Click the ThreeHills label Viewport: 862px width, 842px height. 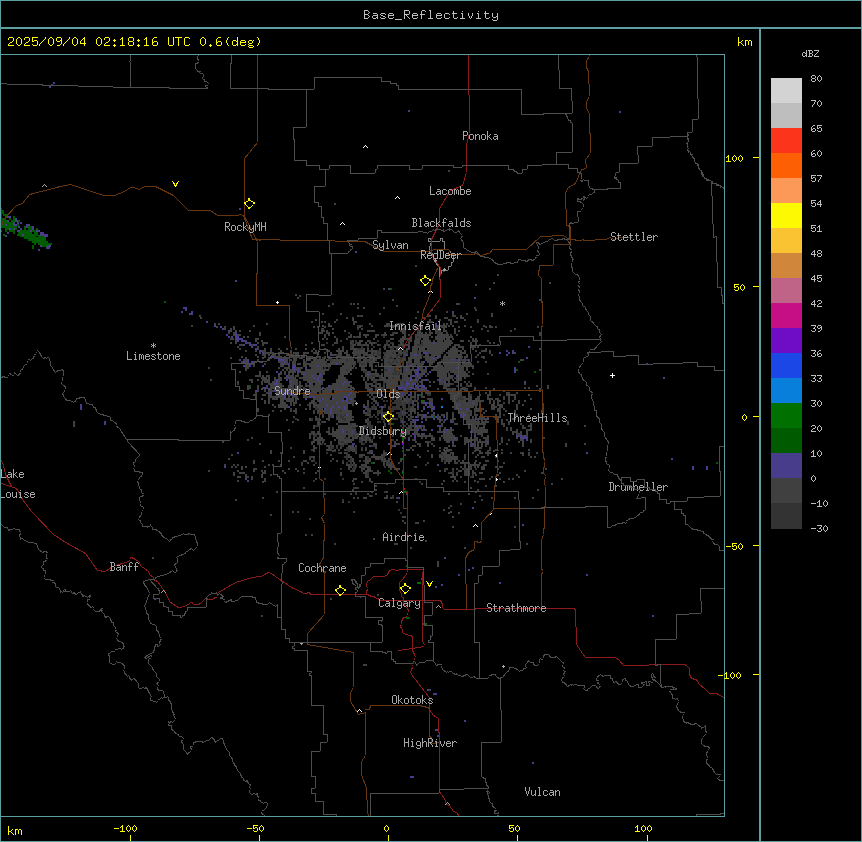click(537, 418)
